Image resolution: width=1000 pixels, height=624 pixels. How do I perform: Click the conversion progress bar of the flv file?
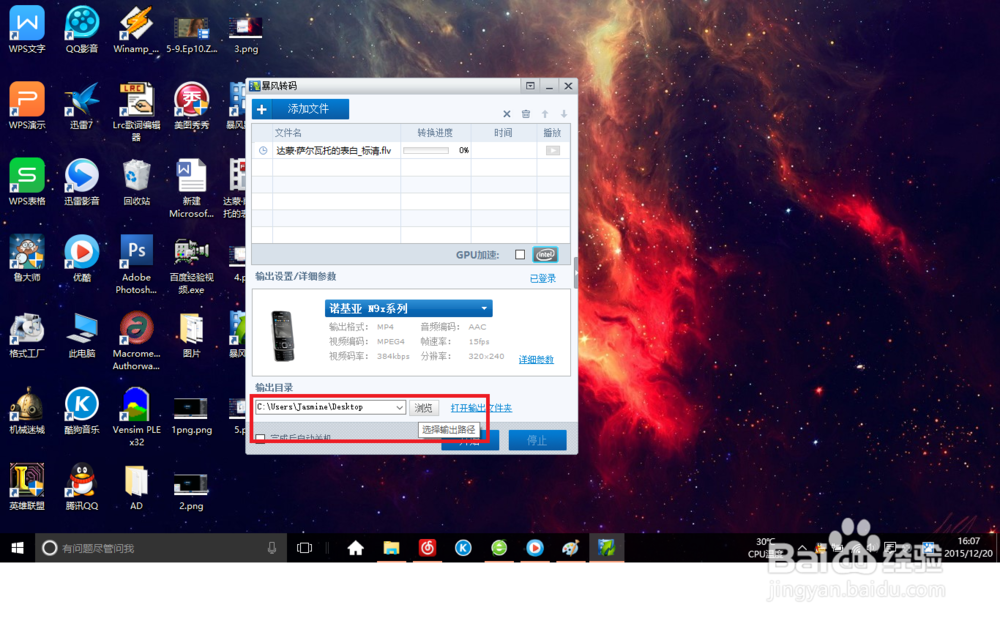click(x=426, y=151)
